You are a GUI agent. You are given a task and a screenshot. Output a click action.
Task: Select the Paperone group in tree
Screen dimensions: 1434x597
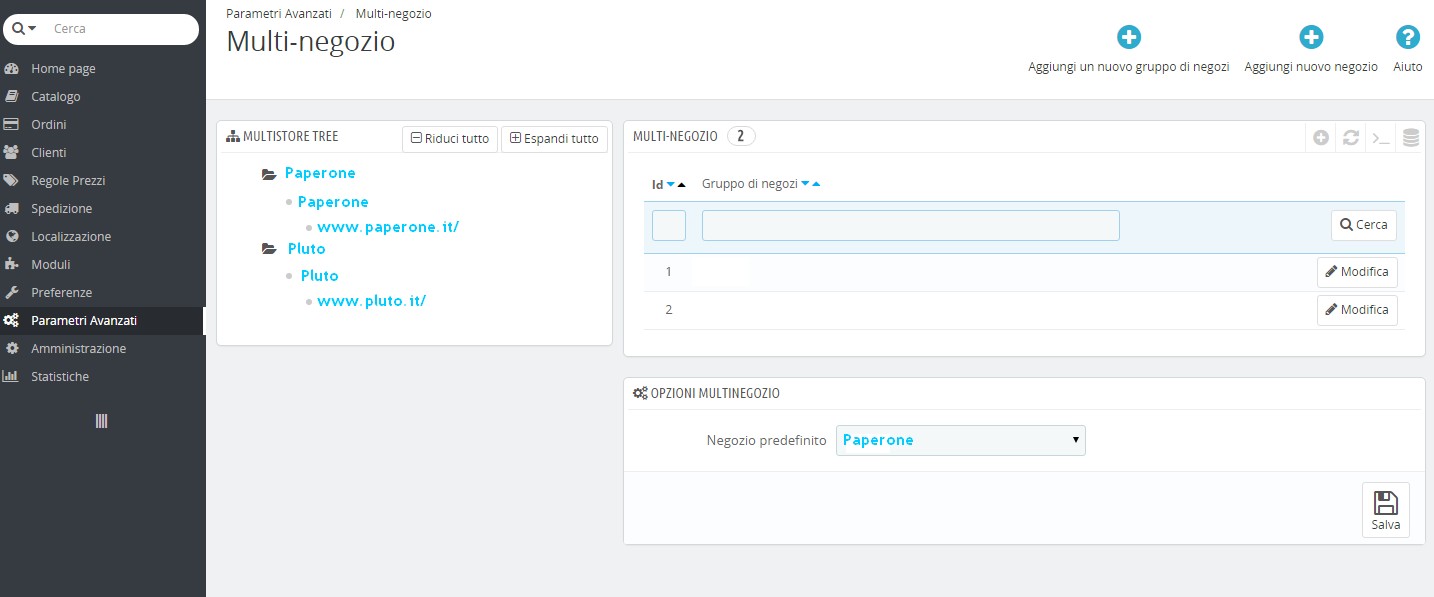tap(320, 173)
